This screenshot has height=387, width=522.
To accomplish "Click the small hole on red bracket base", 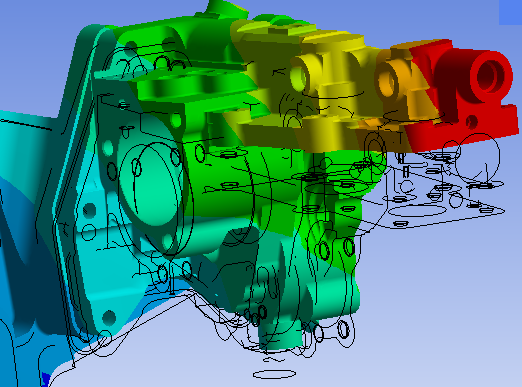I will pos(471,122).
